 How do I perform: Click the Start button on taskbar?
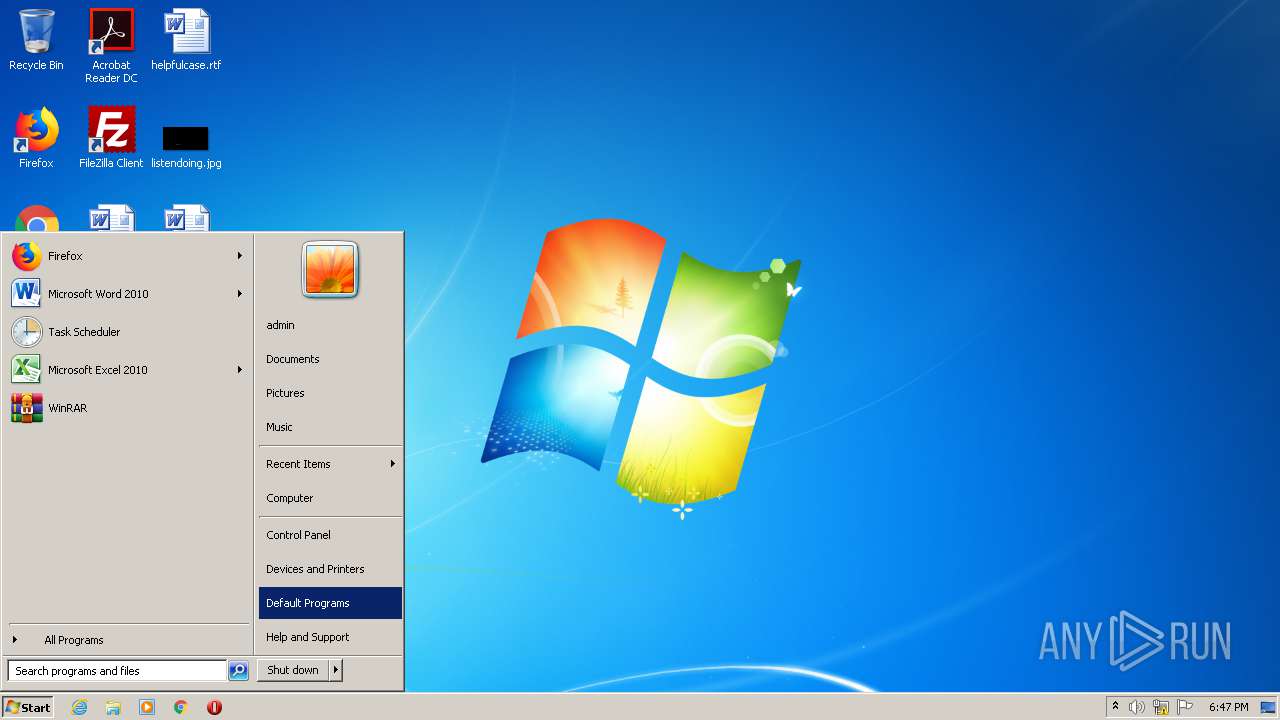tap(28, 707)
